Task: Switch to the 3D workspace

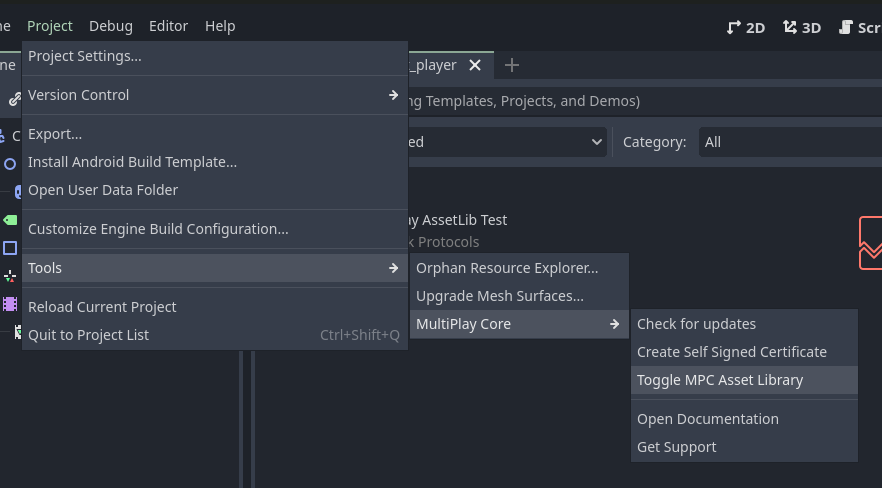Action: tap(802, 28)
